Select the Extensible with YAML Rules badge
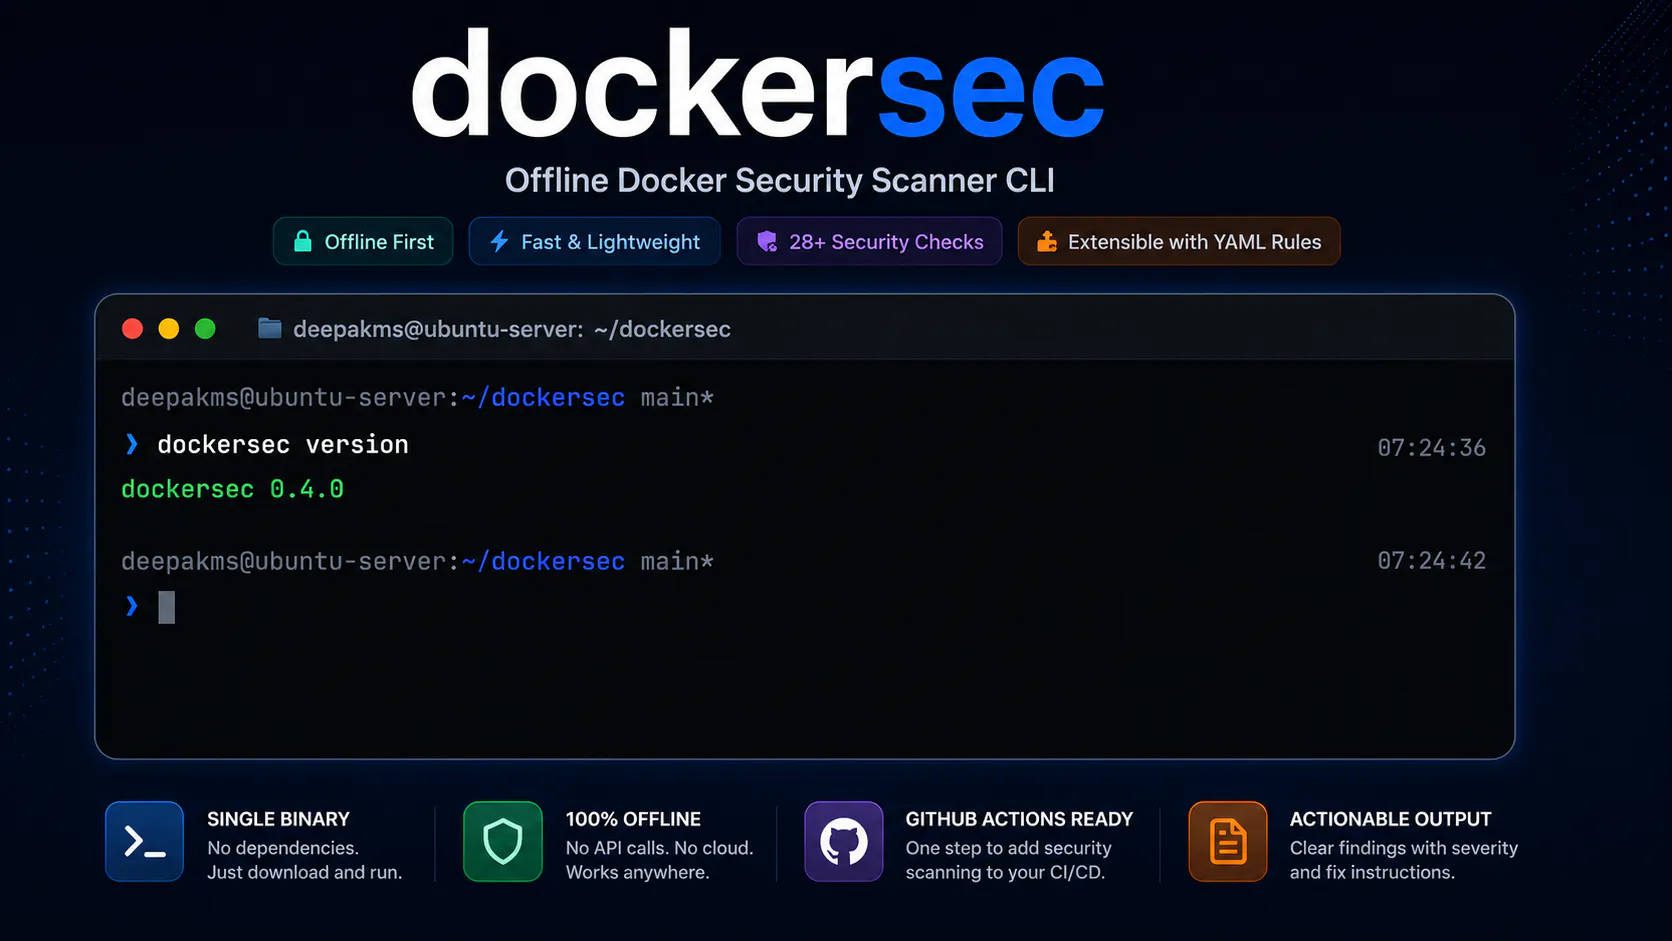This screenshot has width=1672, height=941. pos(1179,241)
